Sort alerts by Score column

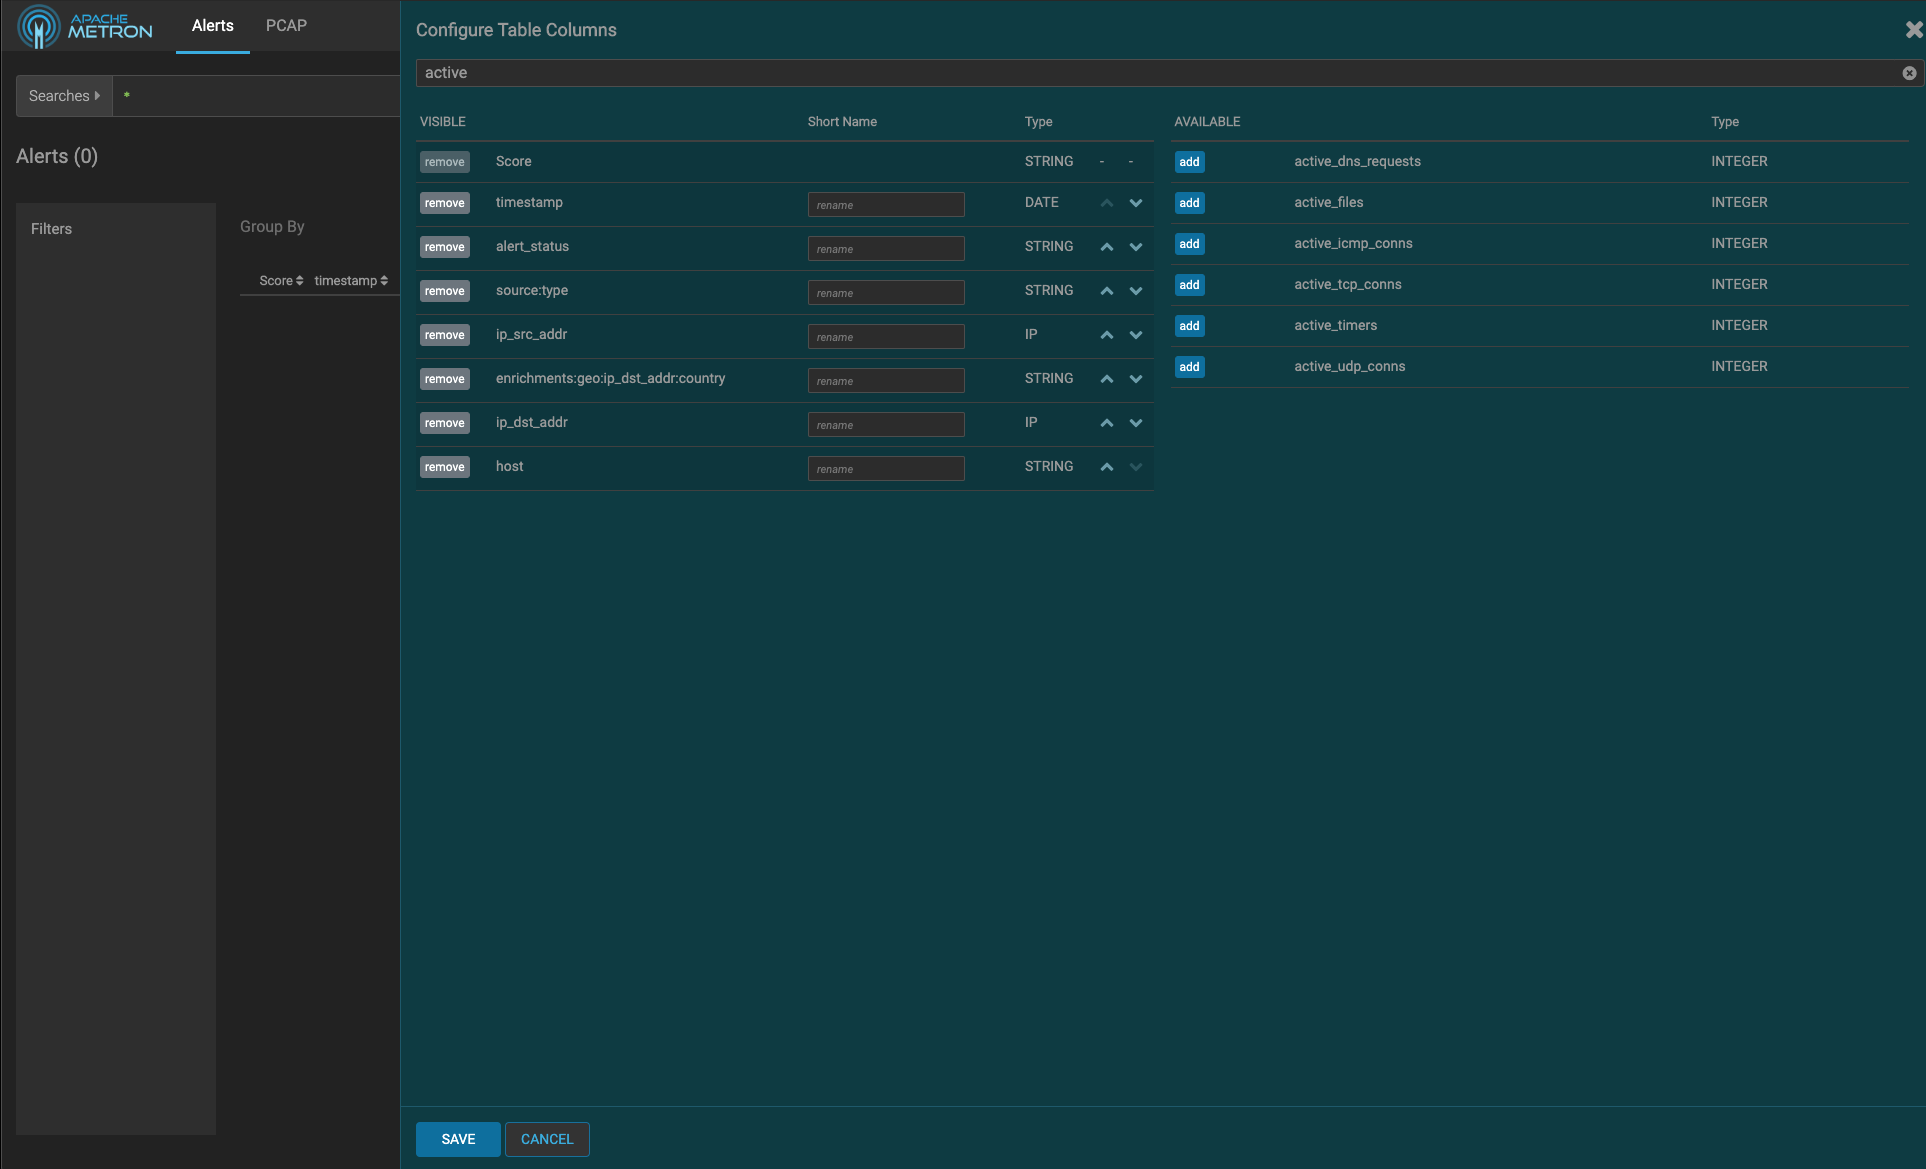click(281, 281)
